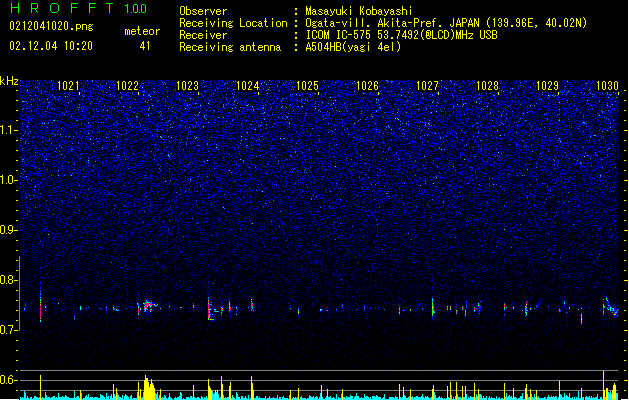Click the HROFFT 1.0.0 title text
Image resolution: width=629 pixels, height=400 pixels.
tap(78, 8)
